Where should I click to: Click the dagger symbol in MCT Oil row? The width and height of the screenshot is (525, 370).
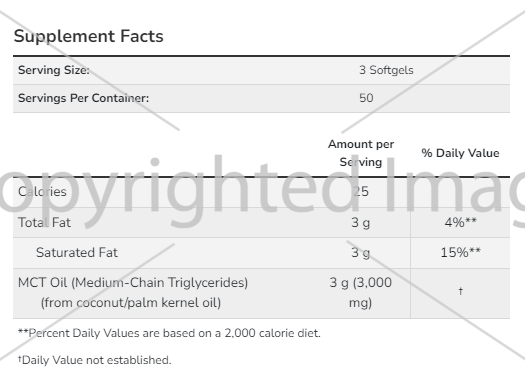coord(460,291)
